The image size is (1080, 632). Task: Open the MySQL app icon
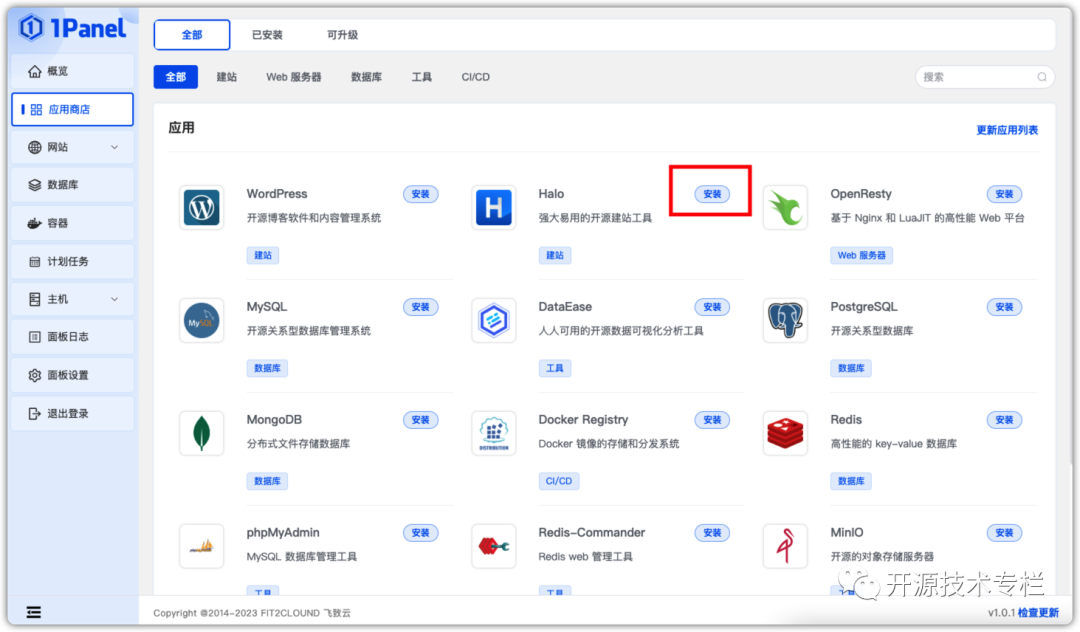pyautogui.click(x=202, y=320)
